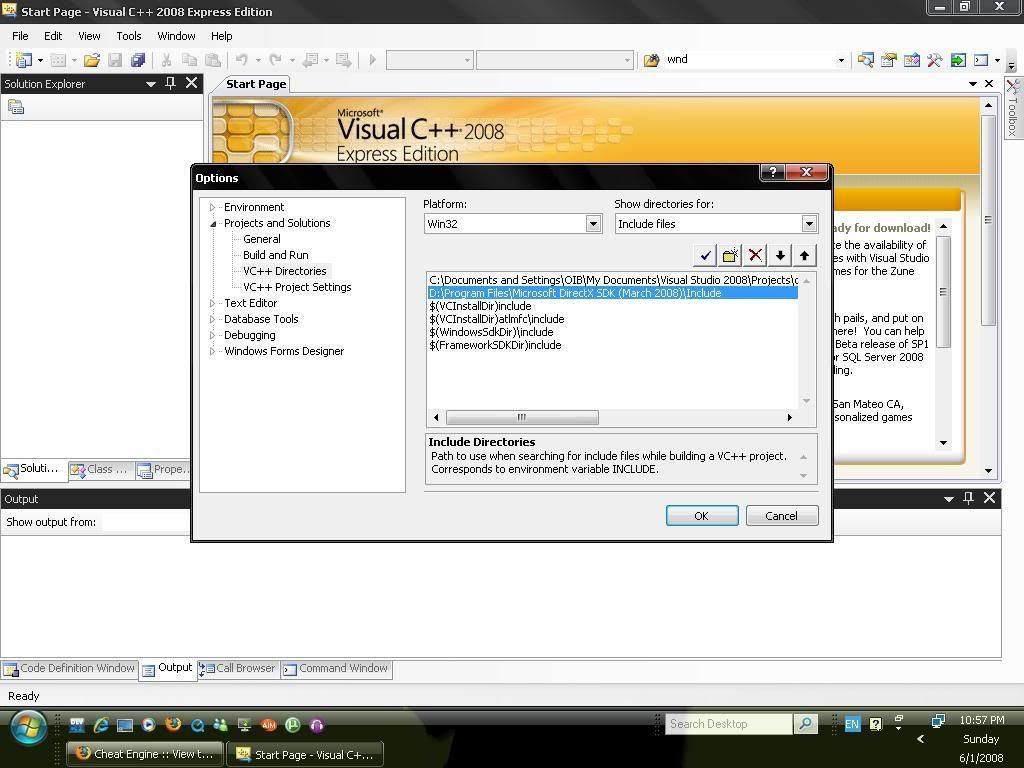
Task: Click the New Project toolbar icon
Action: click(24, 60)
